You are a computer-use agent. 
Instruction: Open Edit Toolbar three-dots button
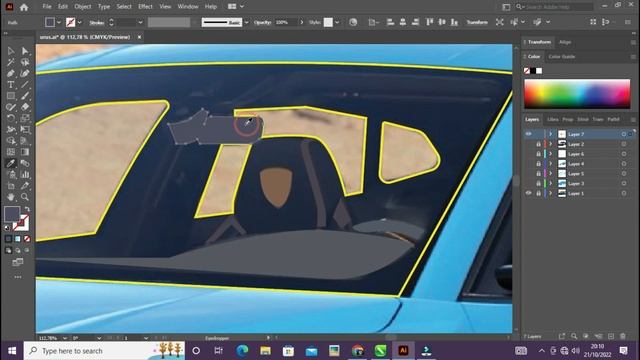click(18, 277)
